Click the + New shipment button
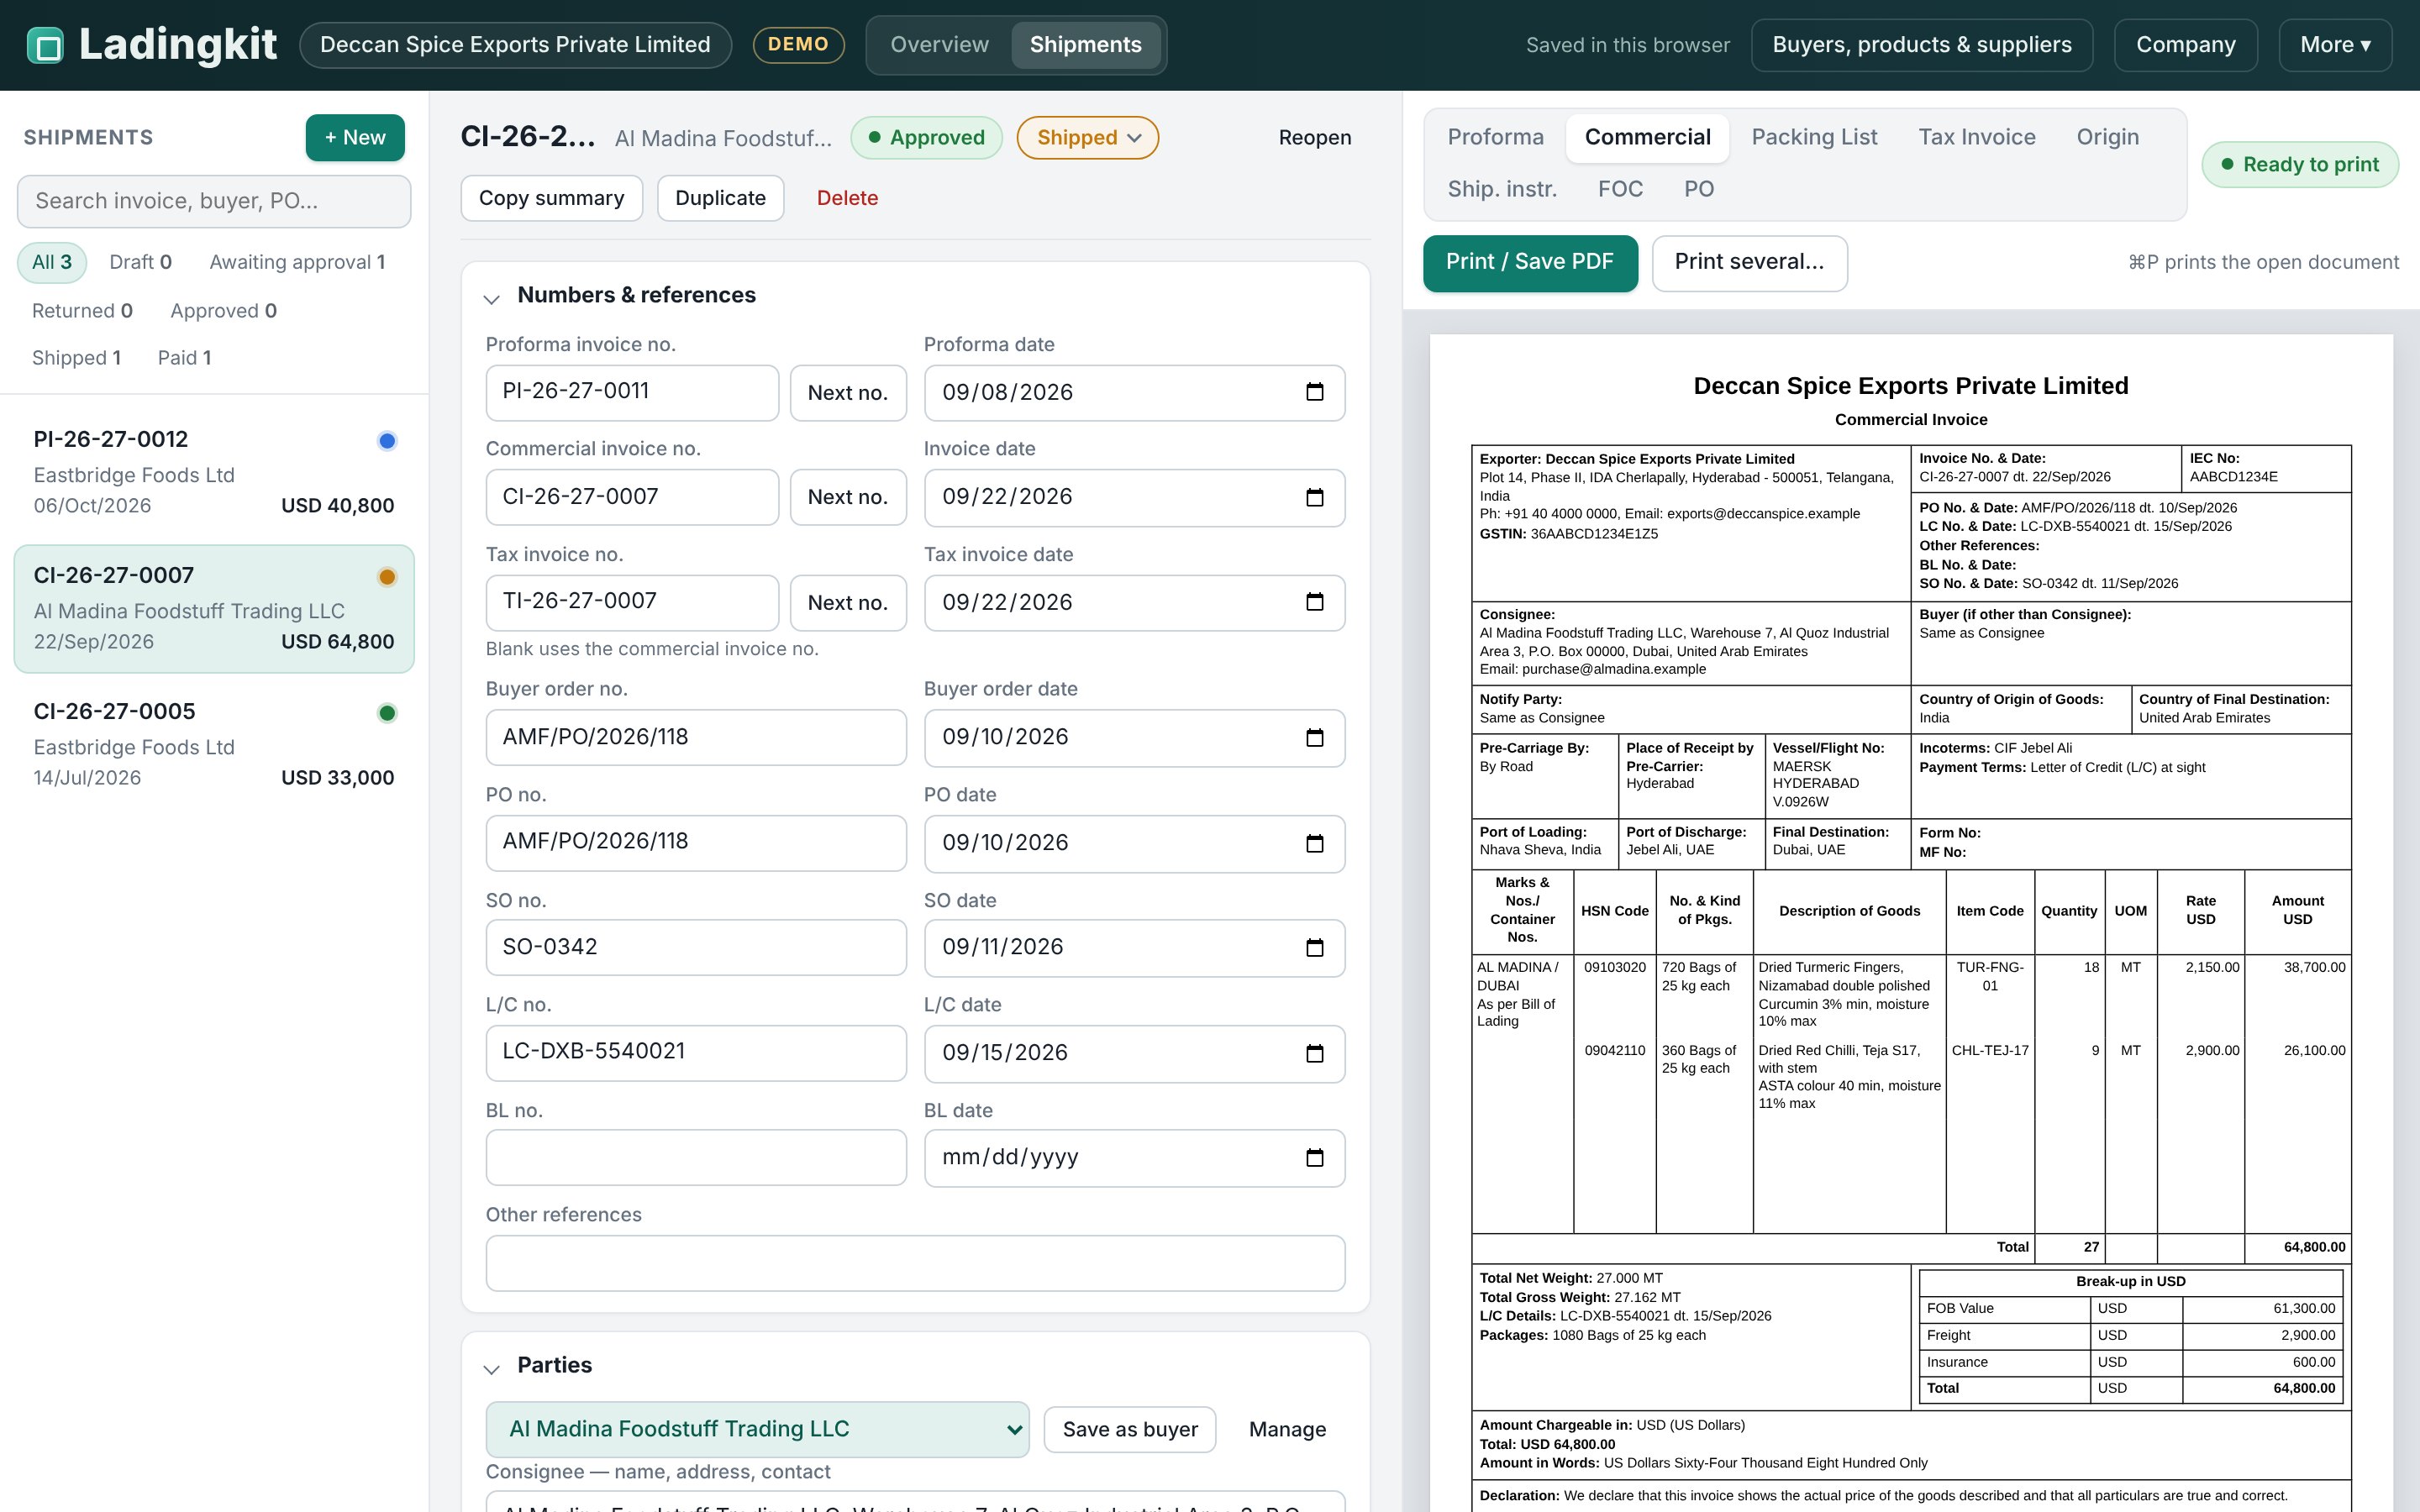Image resolution: width=2420 pixels, height=1512 pixels. [355, 138]
